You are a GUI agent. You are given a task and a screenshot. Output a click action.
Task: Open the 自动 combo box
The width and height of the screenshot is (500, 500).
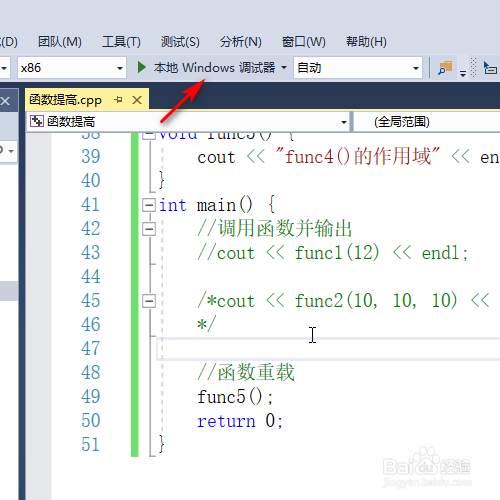(358, 68)
